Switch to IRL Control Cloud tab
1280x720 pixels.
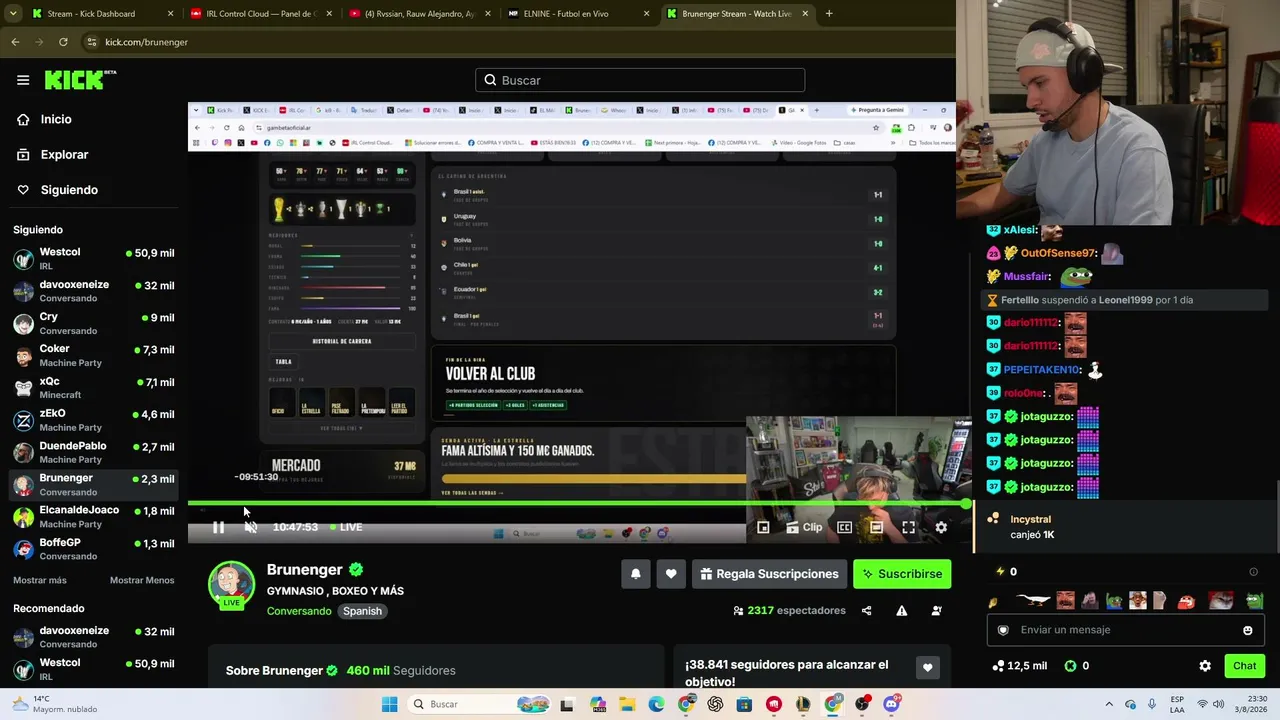click(x=262, y=14)
